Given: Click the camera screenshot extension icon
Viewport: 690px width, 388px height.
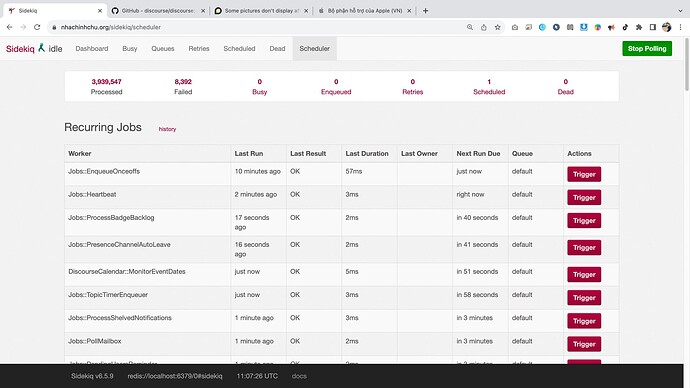Looking at the screenshot, I should (x=514, y=27).
